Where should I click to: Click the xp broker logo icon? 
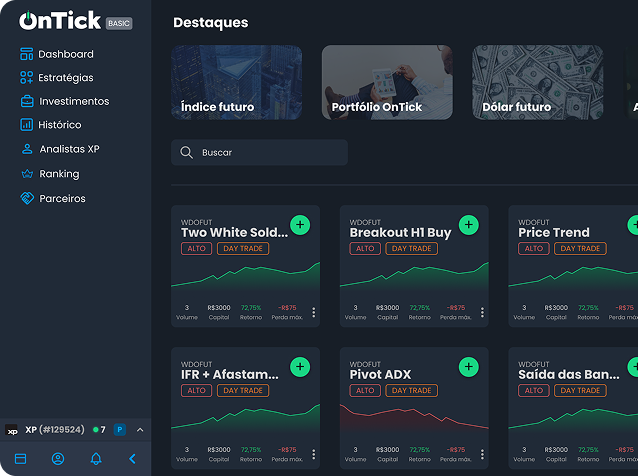tap(11, 430)
